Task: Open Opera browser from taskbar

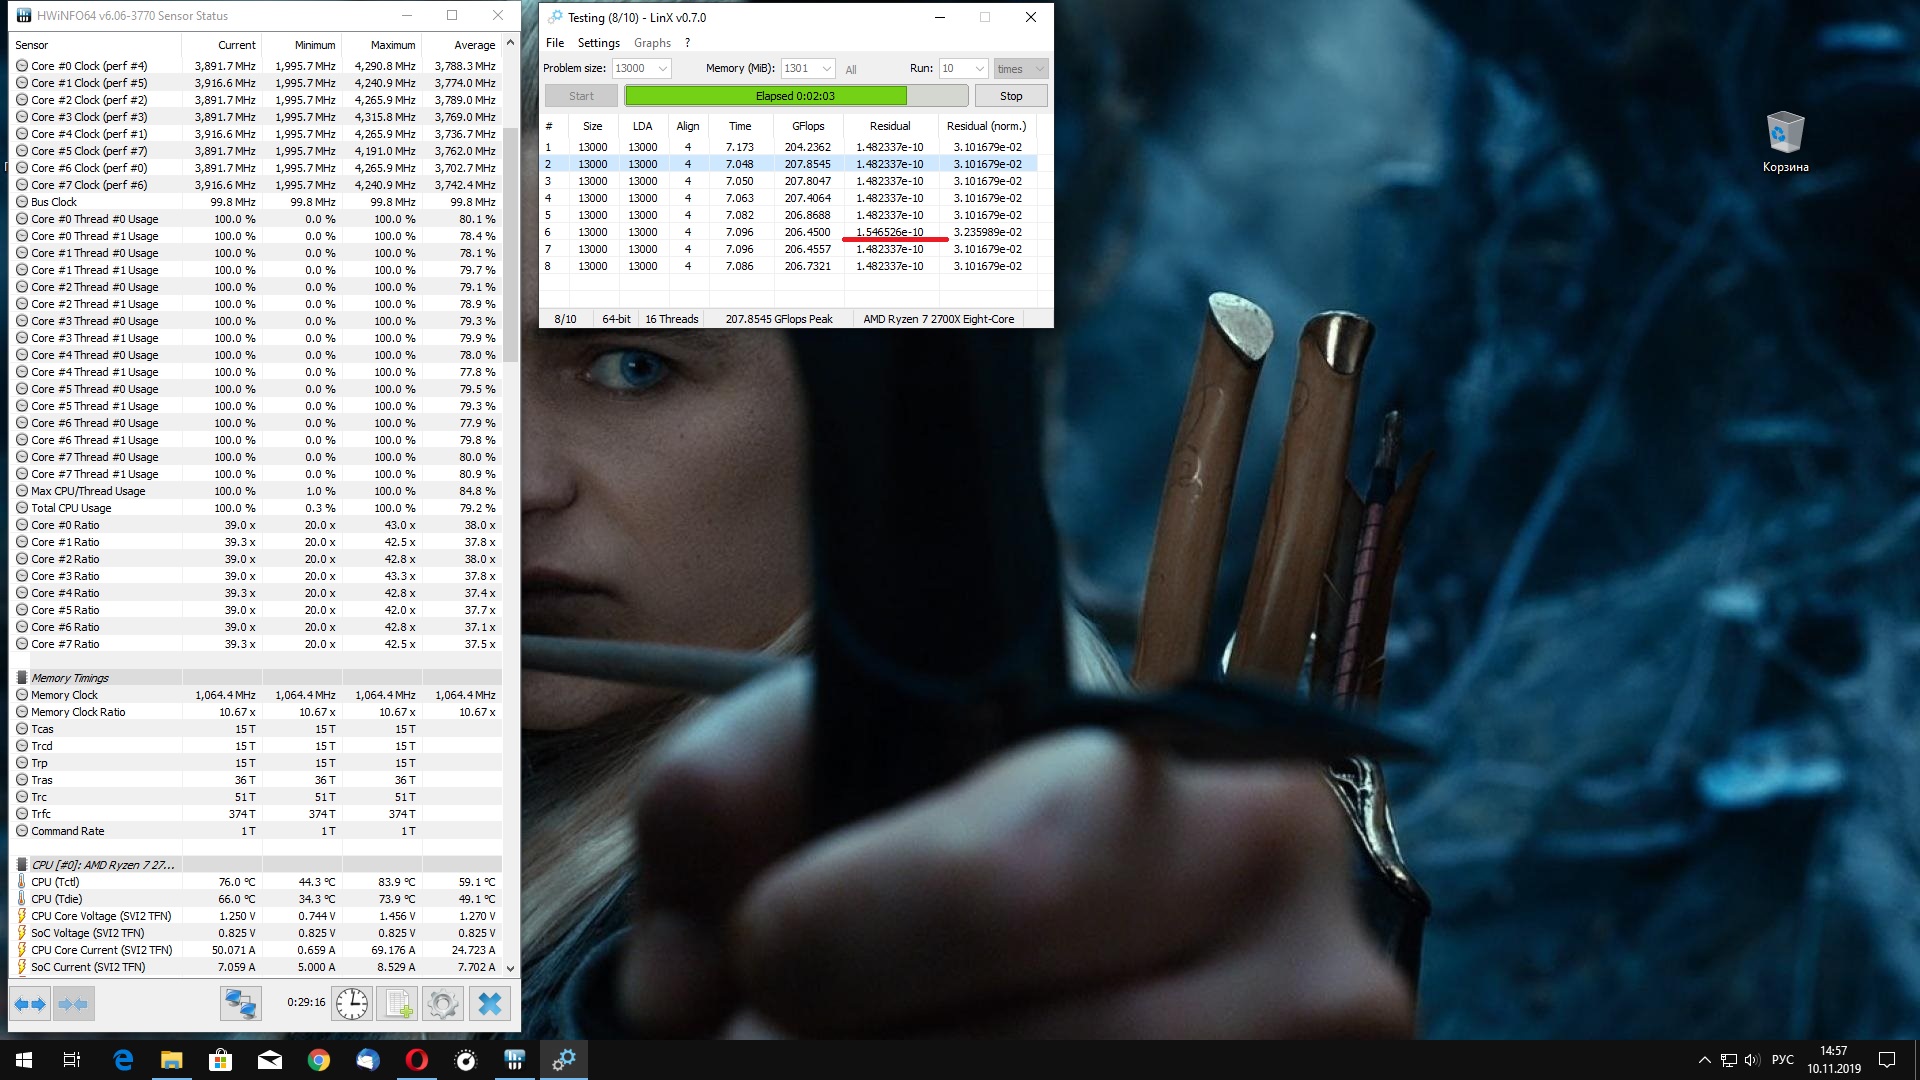Action: pos(417,1060)
